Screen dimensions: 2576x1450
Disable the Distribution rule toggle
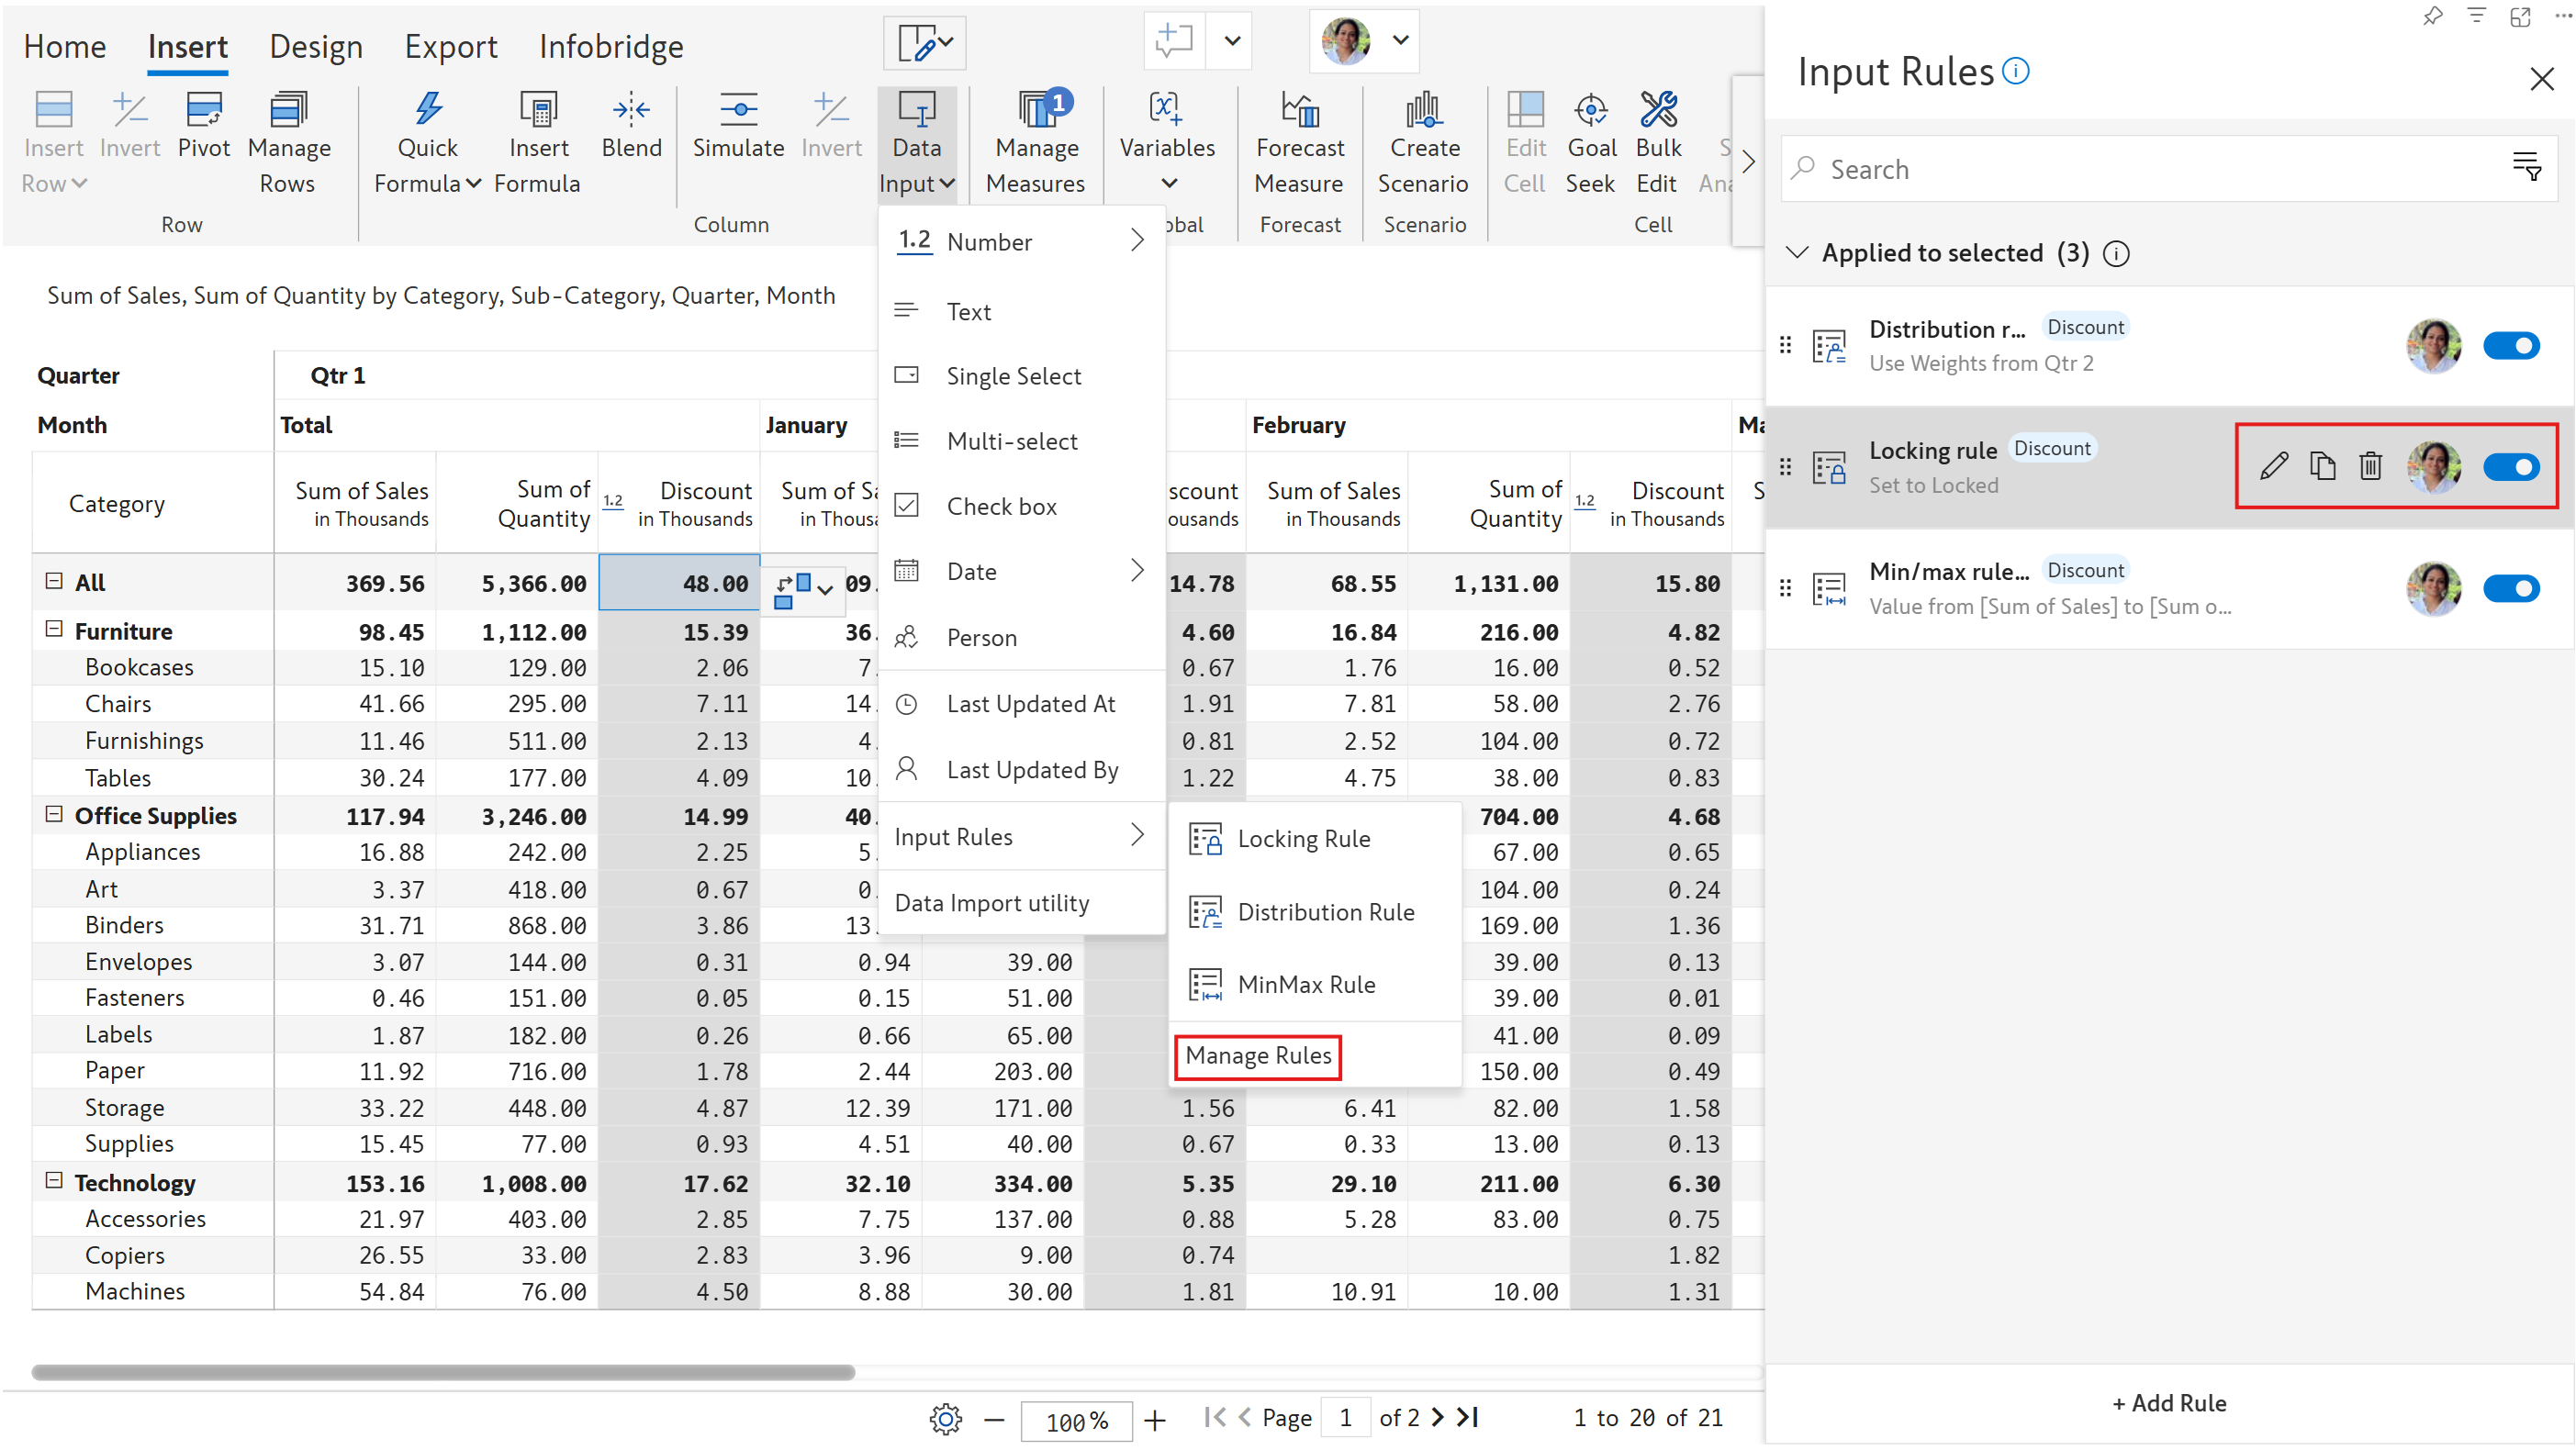click(2510, 346)
